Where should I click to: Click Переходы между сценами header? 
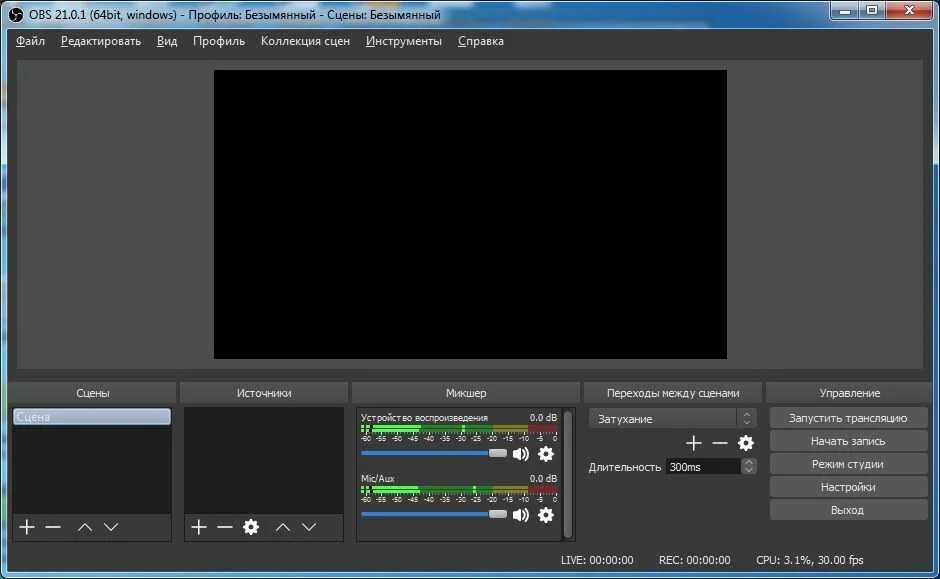coord(673,393)
